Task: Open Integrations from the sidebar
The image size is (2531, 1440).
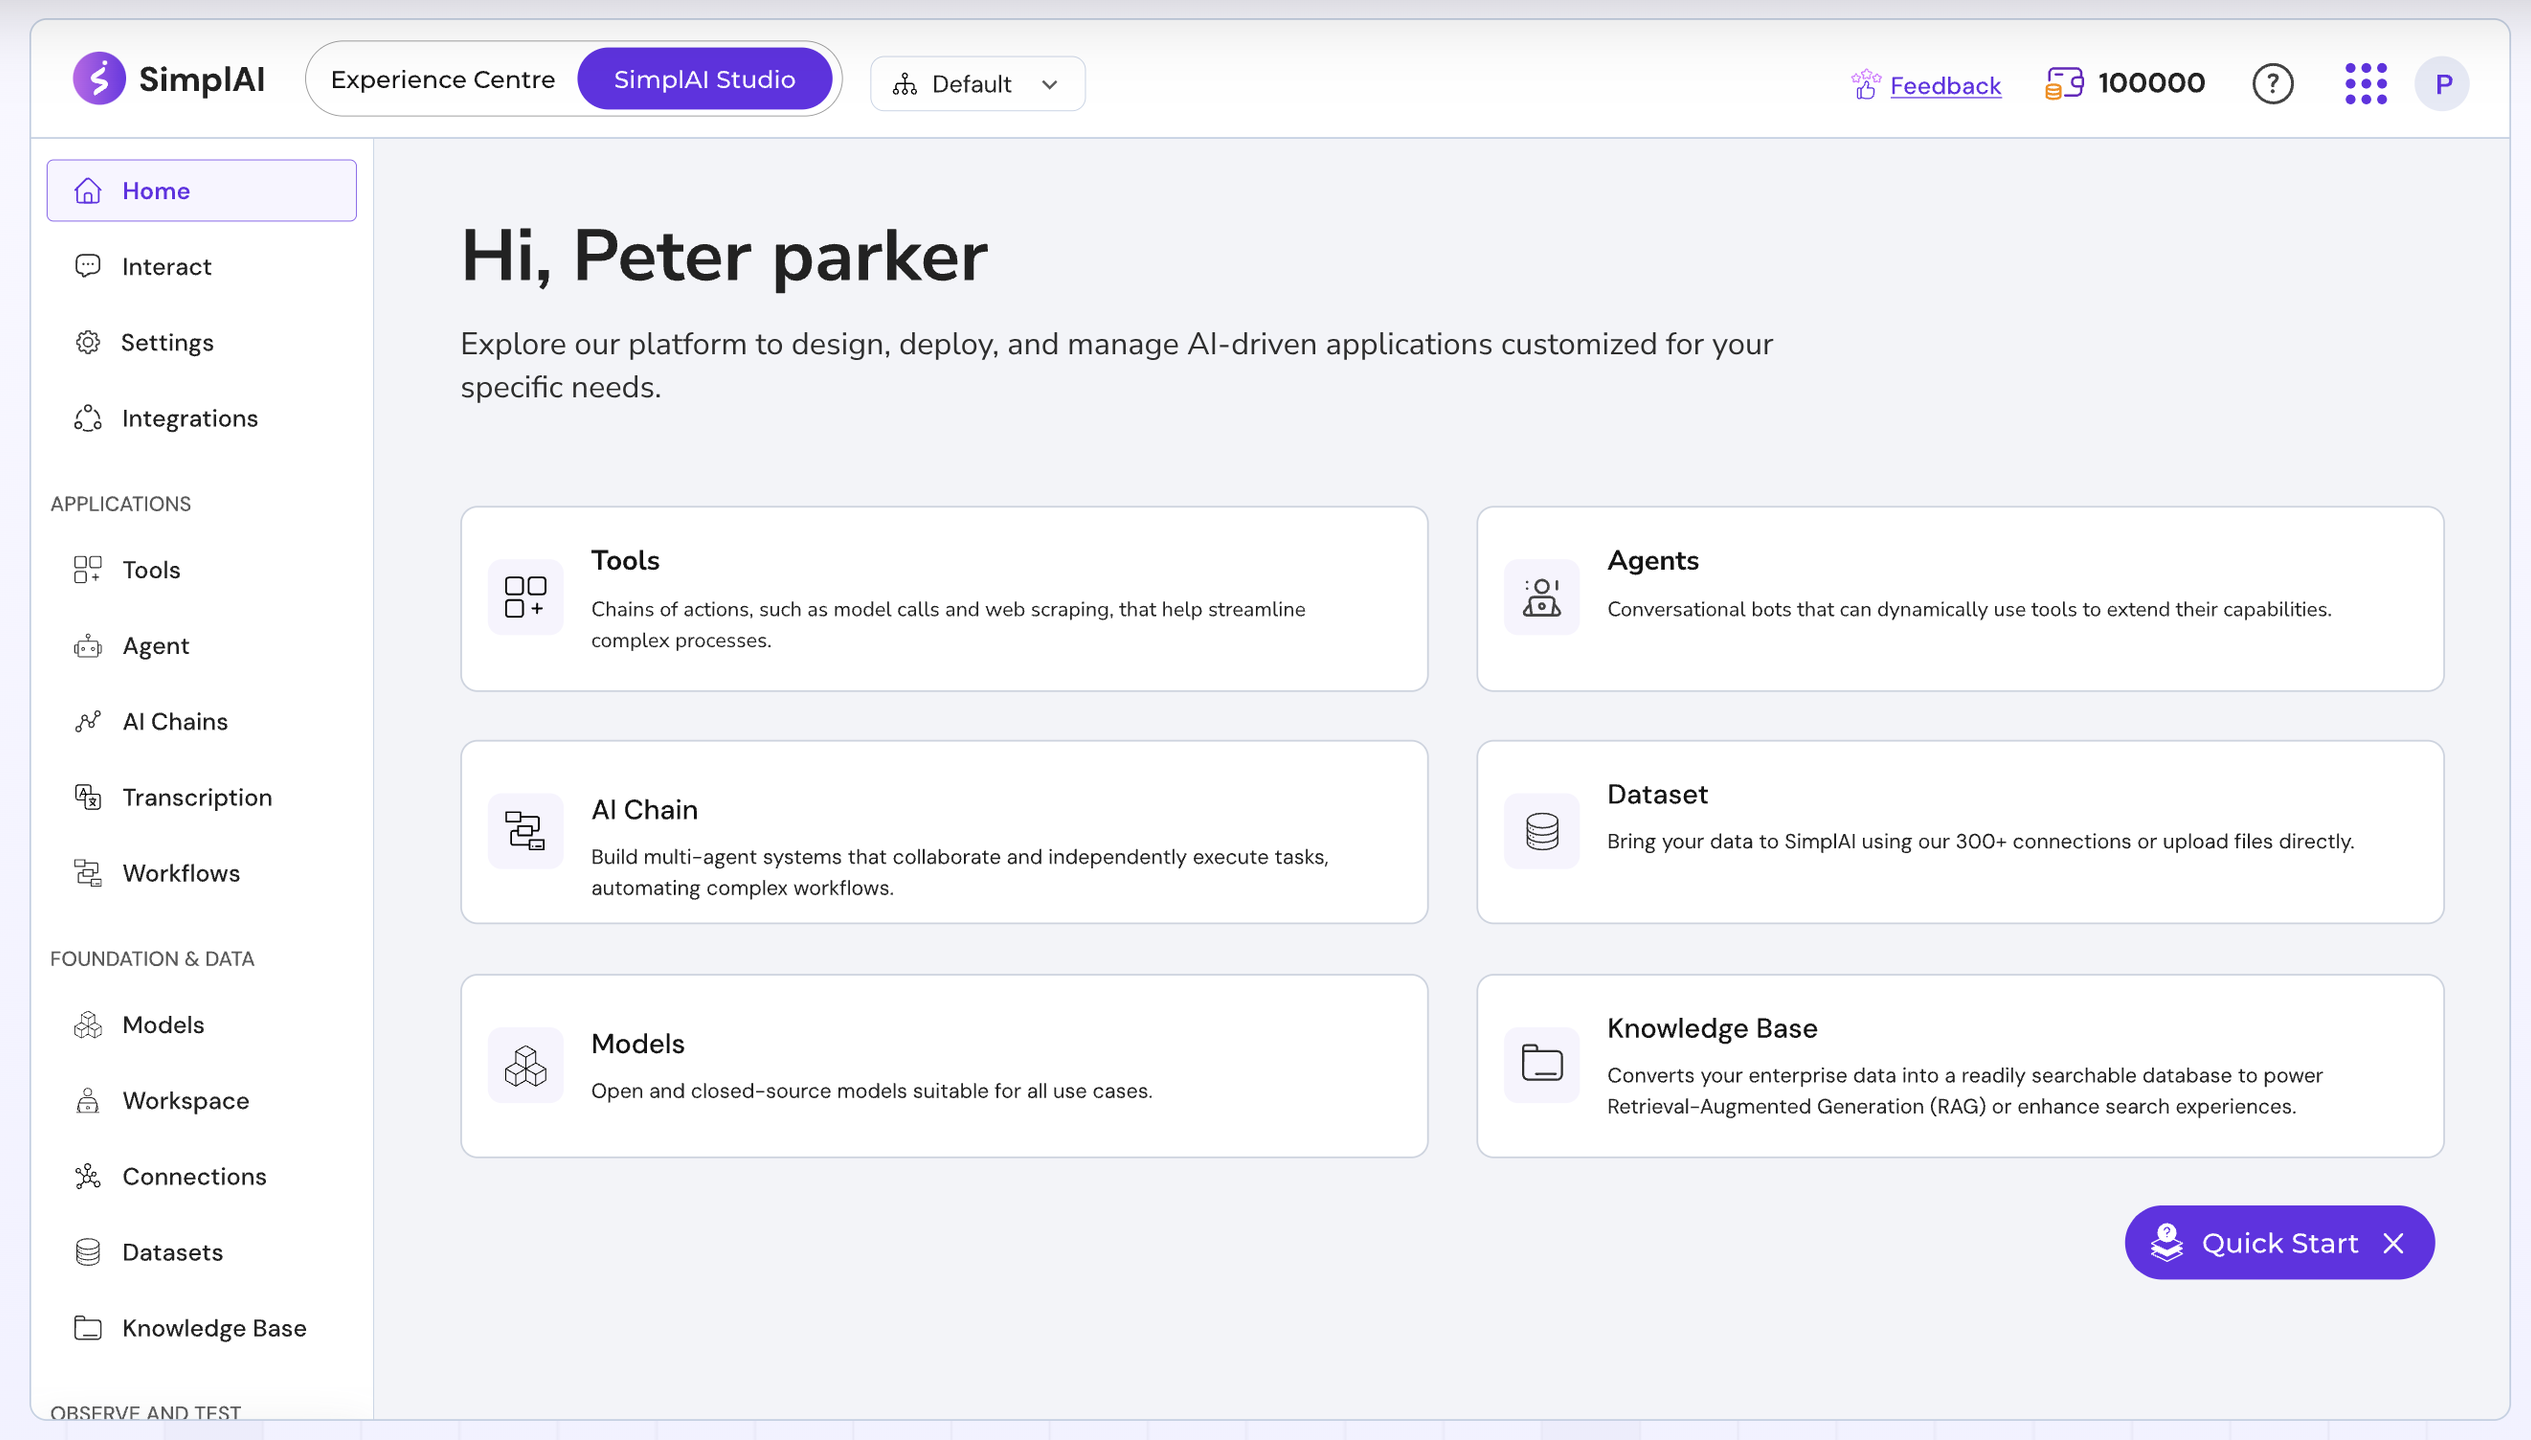Action: click(x=189, y=418)
